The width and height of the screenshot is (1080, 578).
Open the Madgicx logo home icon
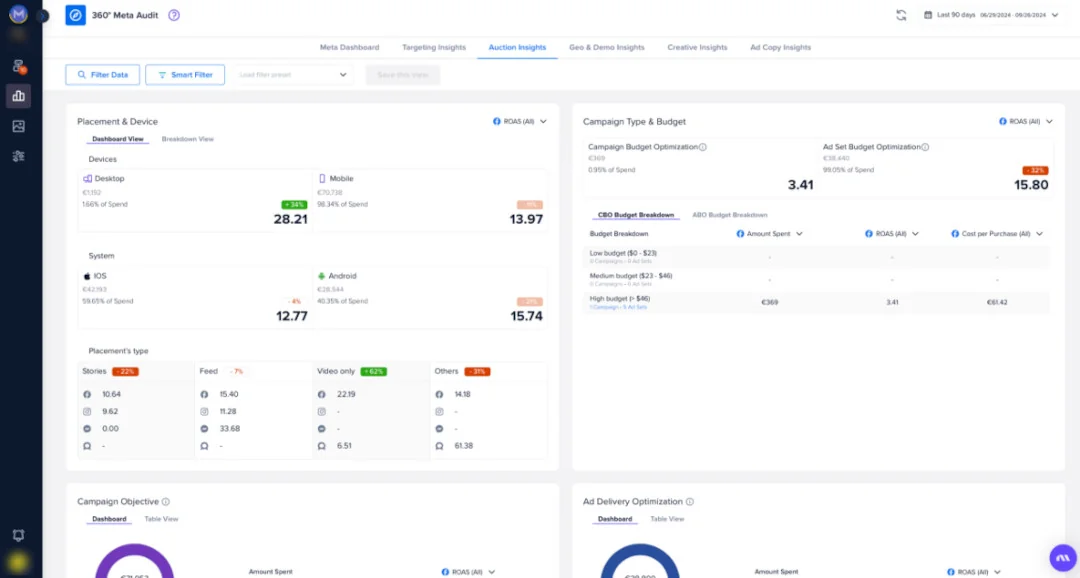tap(18, 14)
